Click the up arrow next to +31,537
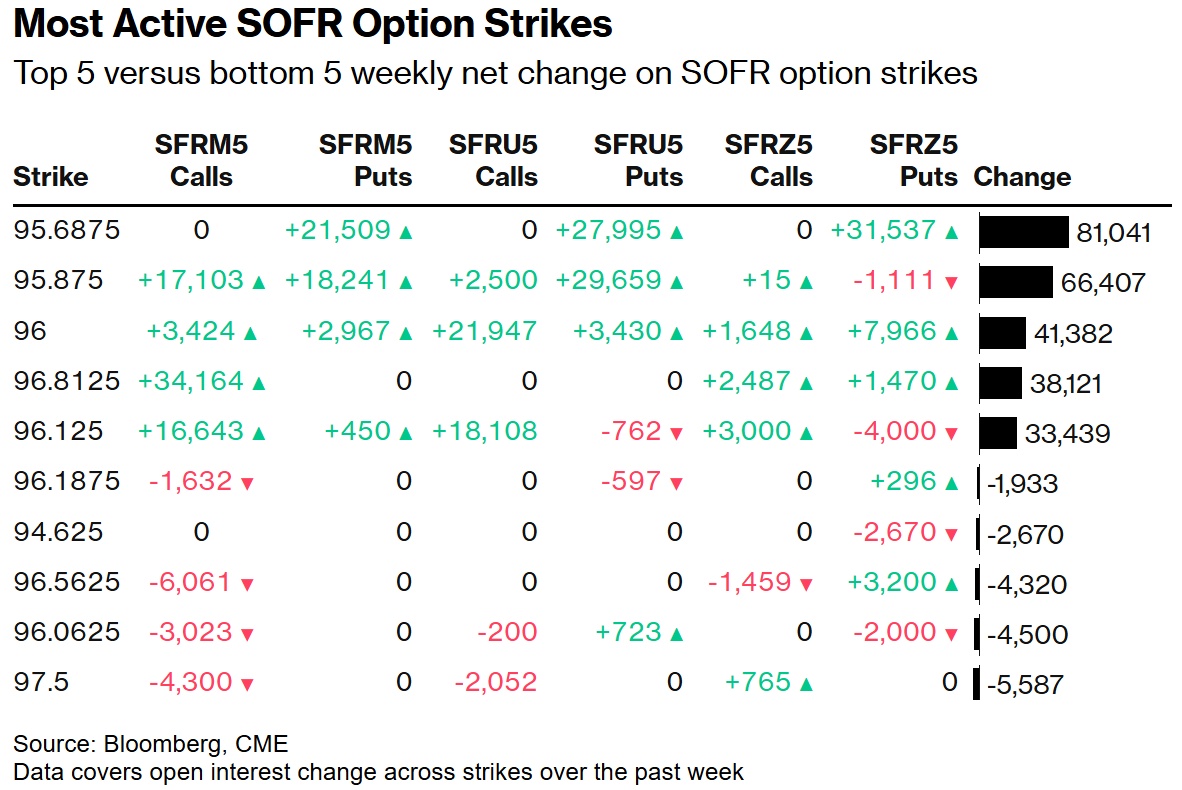Screen dimensions: 1182x790 click(951, 232)
